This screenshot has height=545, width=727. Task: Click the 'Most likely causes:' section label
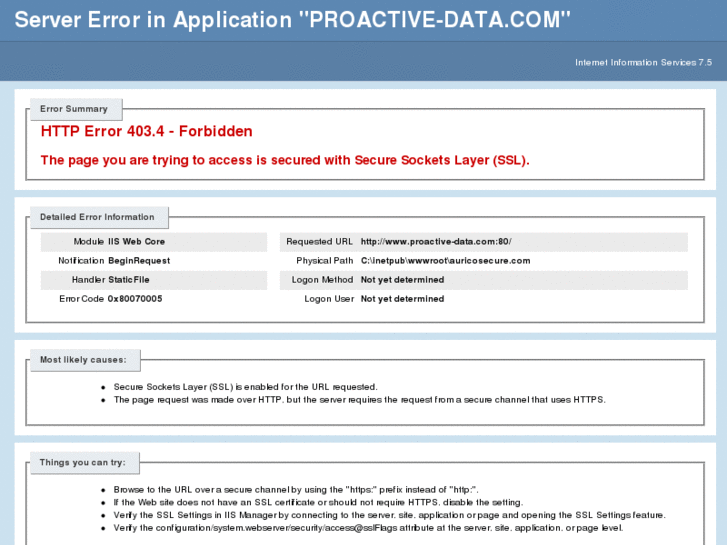click(x=83, y=360)
